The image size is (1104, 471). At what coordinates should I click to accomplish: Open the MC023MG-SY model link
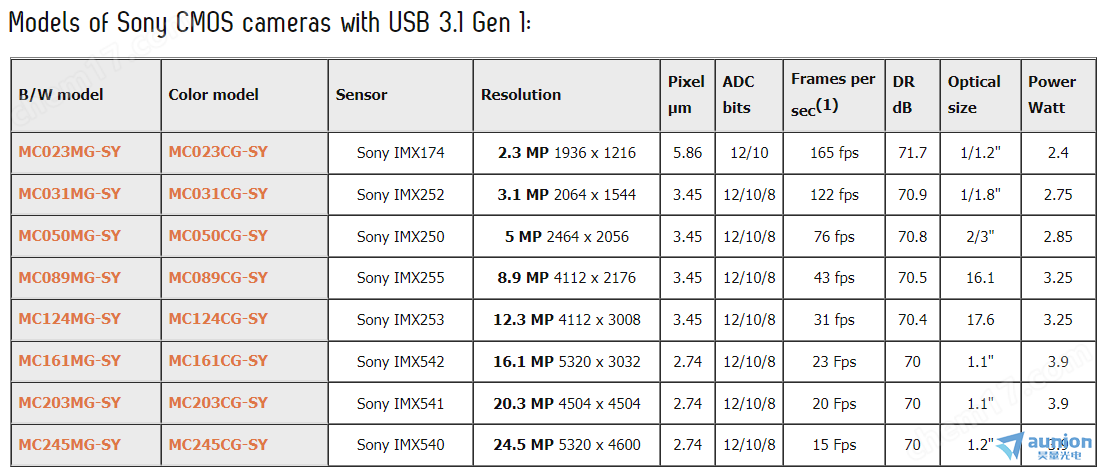[70, 152]
